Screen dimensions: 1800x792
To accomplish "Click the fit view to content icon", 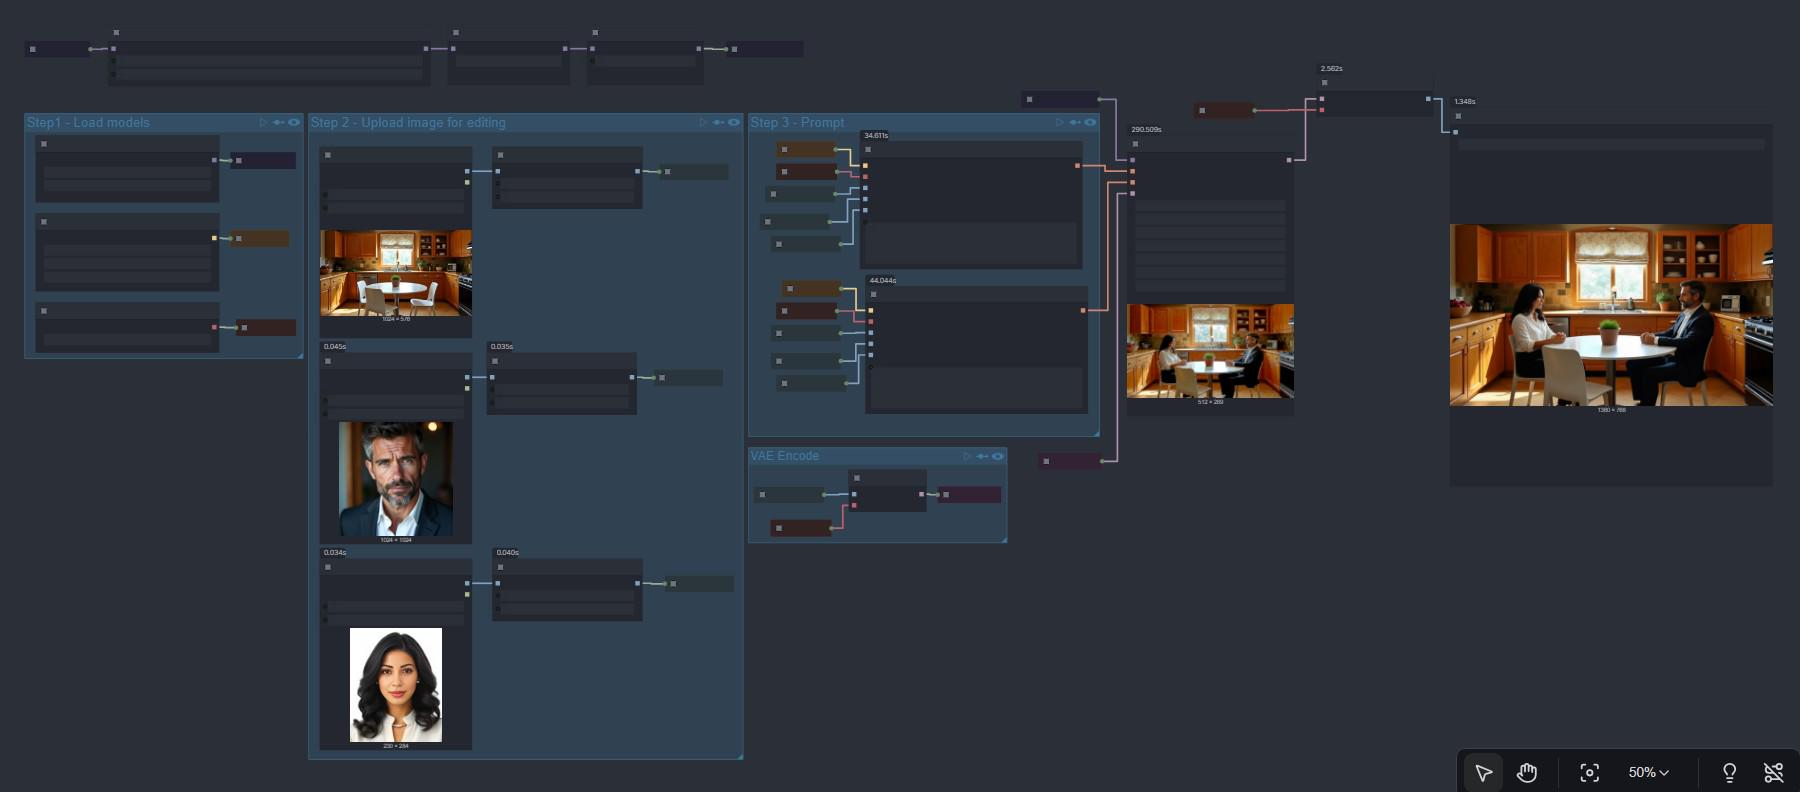I will point(1589,772).
